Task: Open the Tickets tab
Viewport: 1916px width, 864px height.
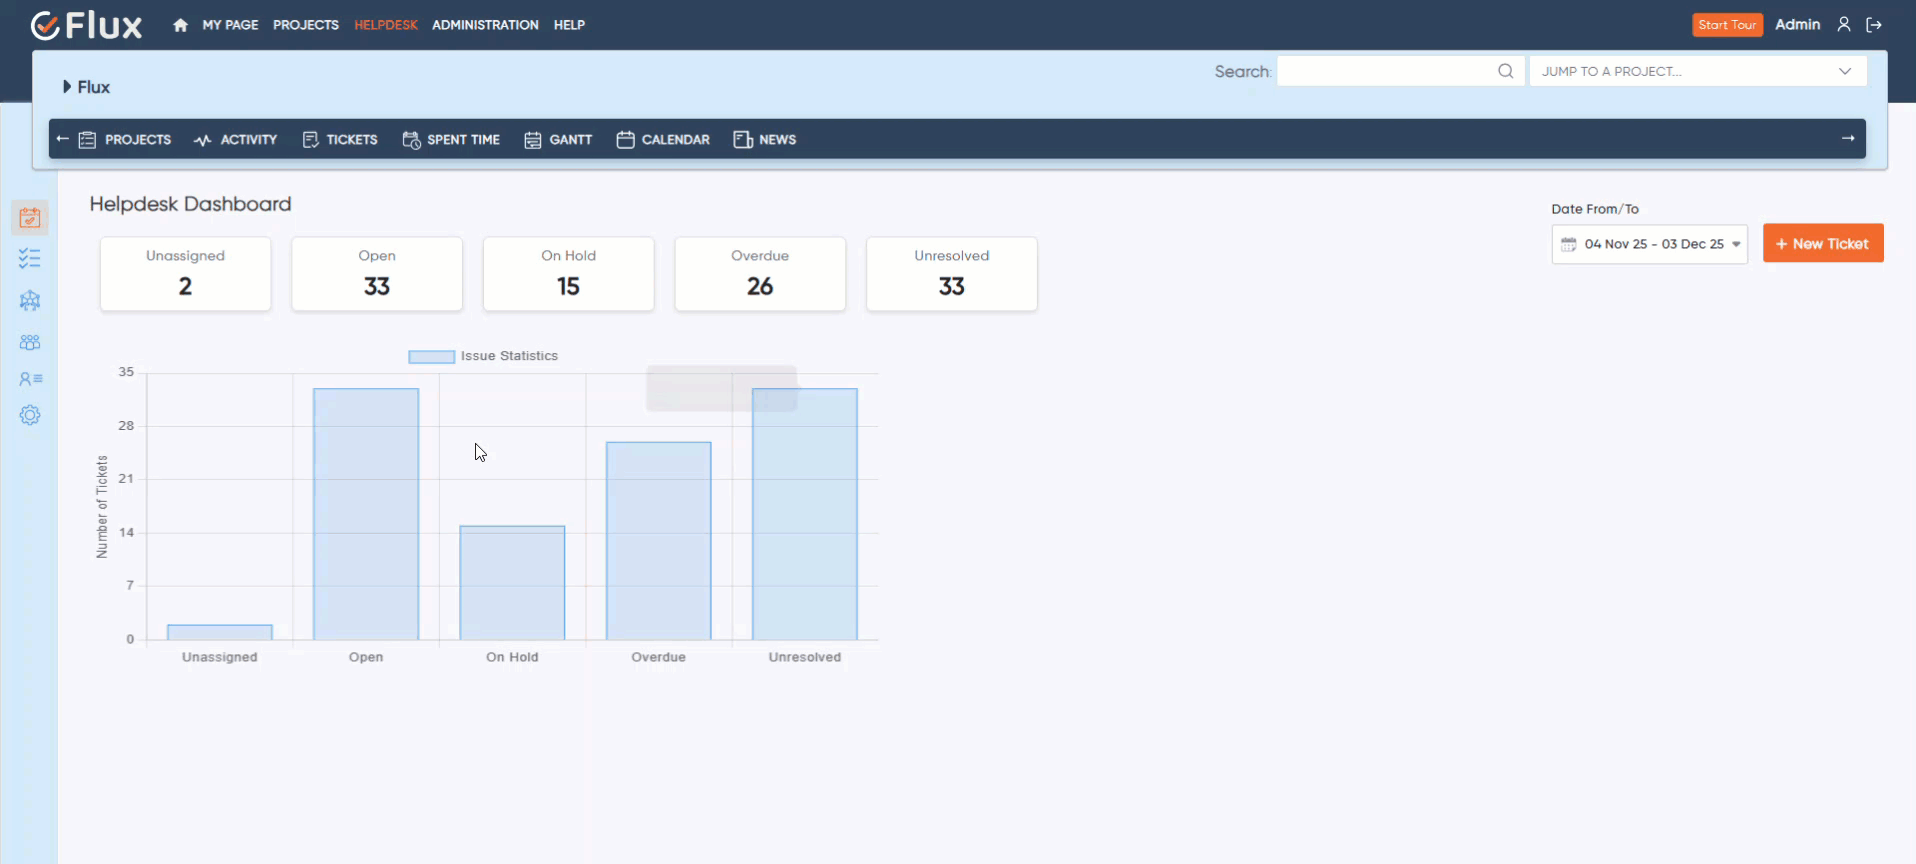Action: pos(340,140)
